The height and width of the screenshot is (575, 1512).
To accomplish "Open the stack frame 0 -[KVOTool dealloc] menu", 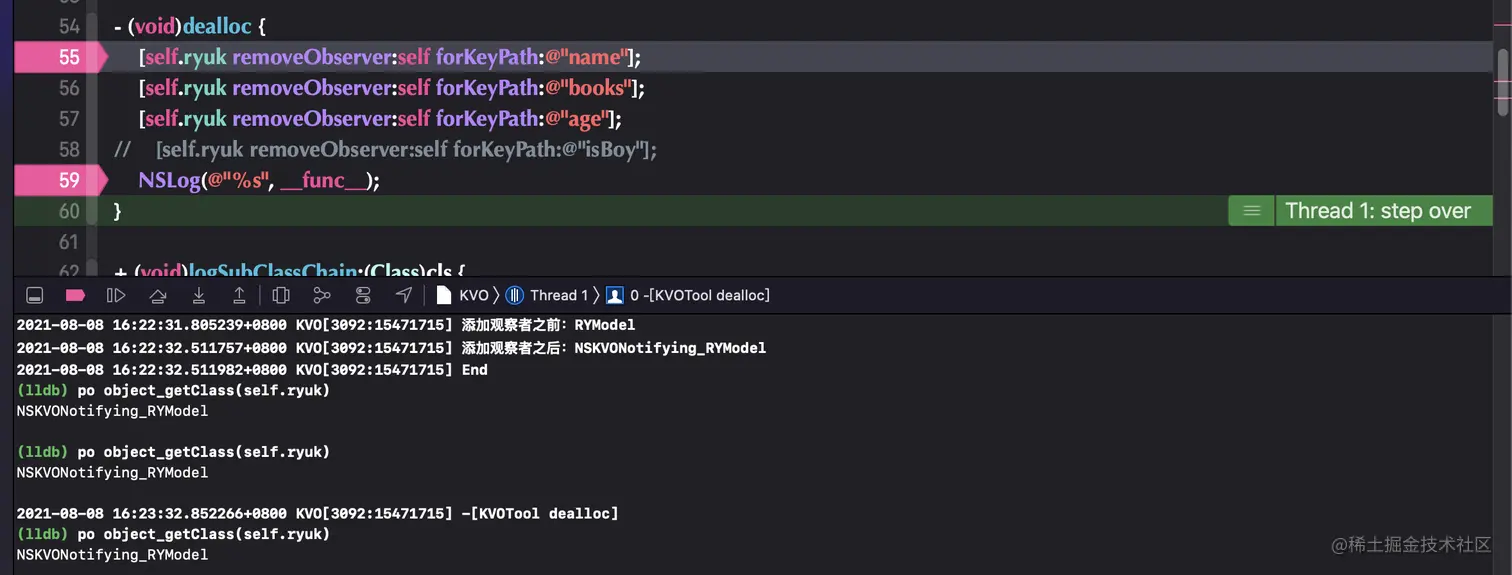I will point(690,295).
